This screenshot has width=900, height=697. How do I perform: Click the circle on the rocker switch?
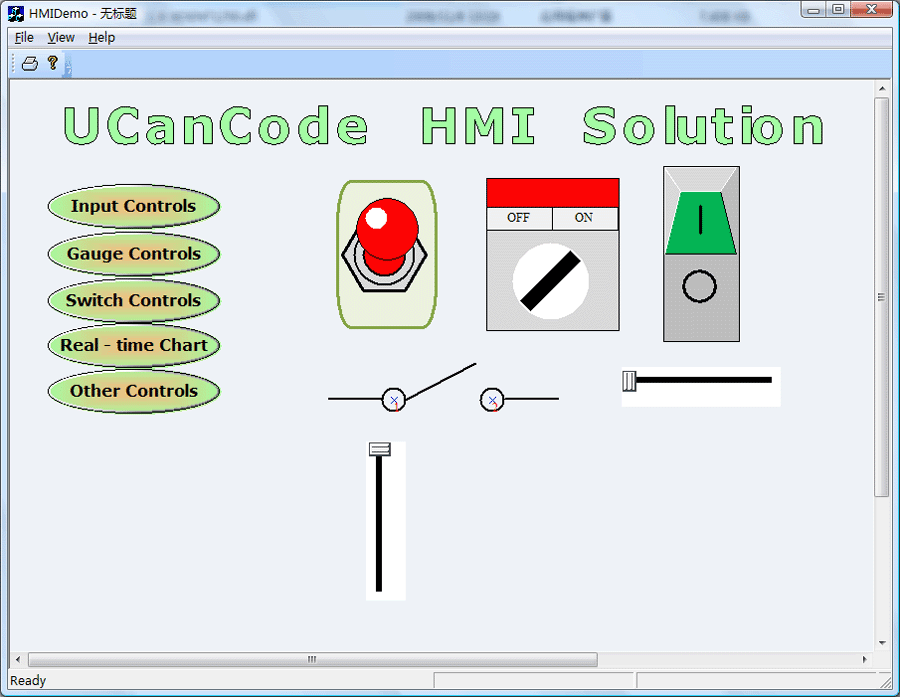(700, 288)
